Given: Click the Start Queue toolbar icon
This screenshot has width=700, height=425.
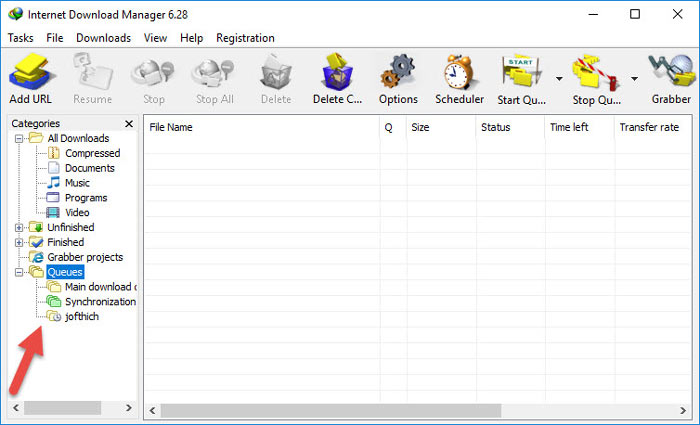Looking at the screenshot, I should pos(521,71).
